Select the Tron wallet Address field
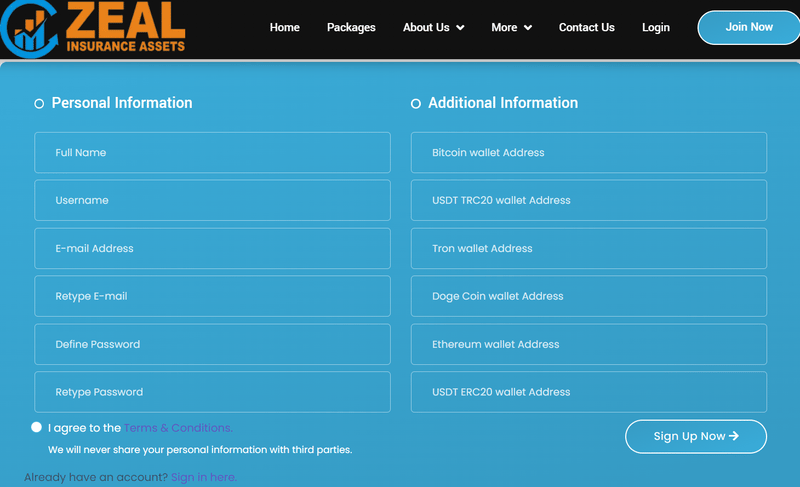Viewport: 800px width, 487px height. click(589, 248)
